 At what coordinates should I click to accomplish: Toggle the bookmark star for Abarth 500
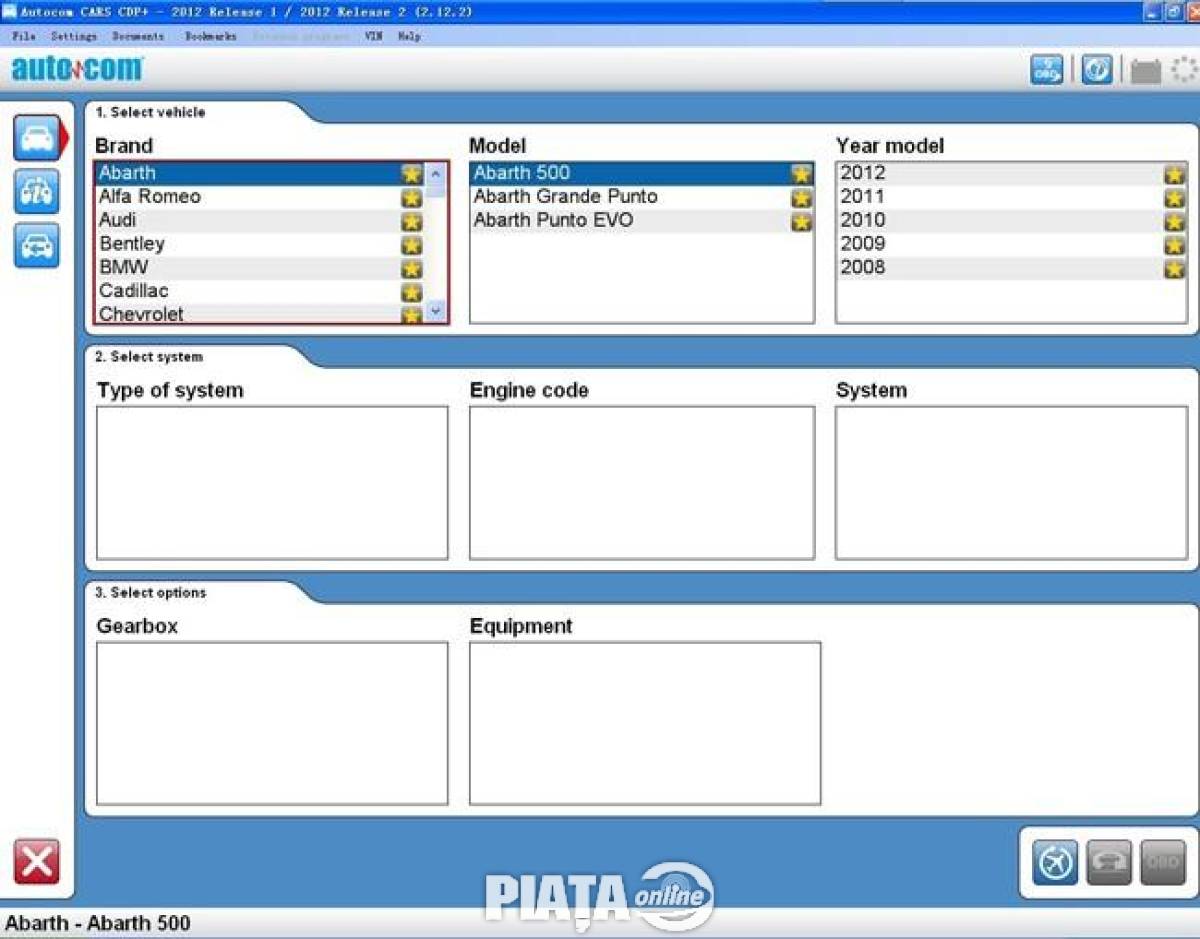tap(802, 174)
